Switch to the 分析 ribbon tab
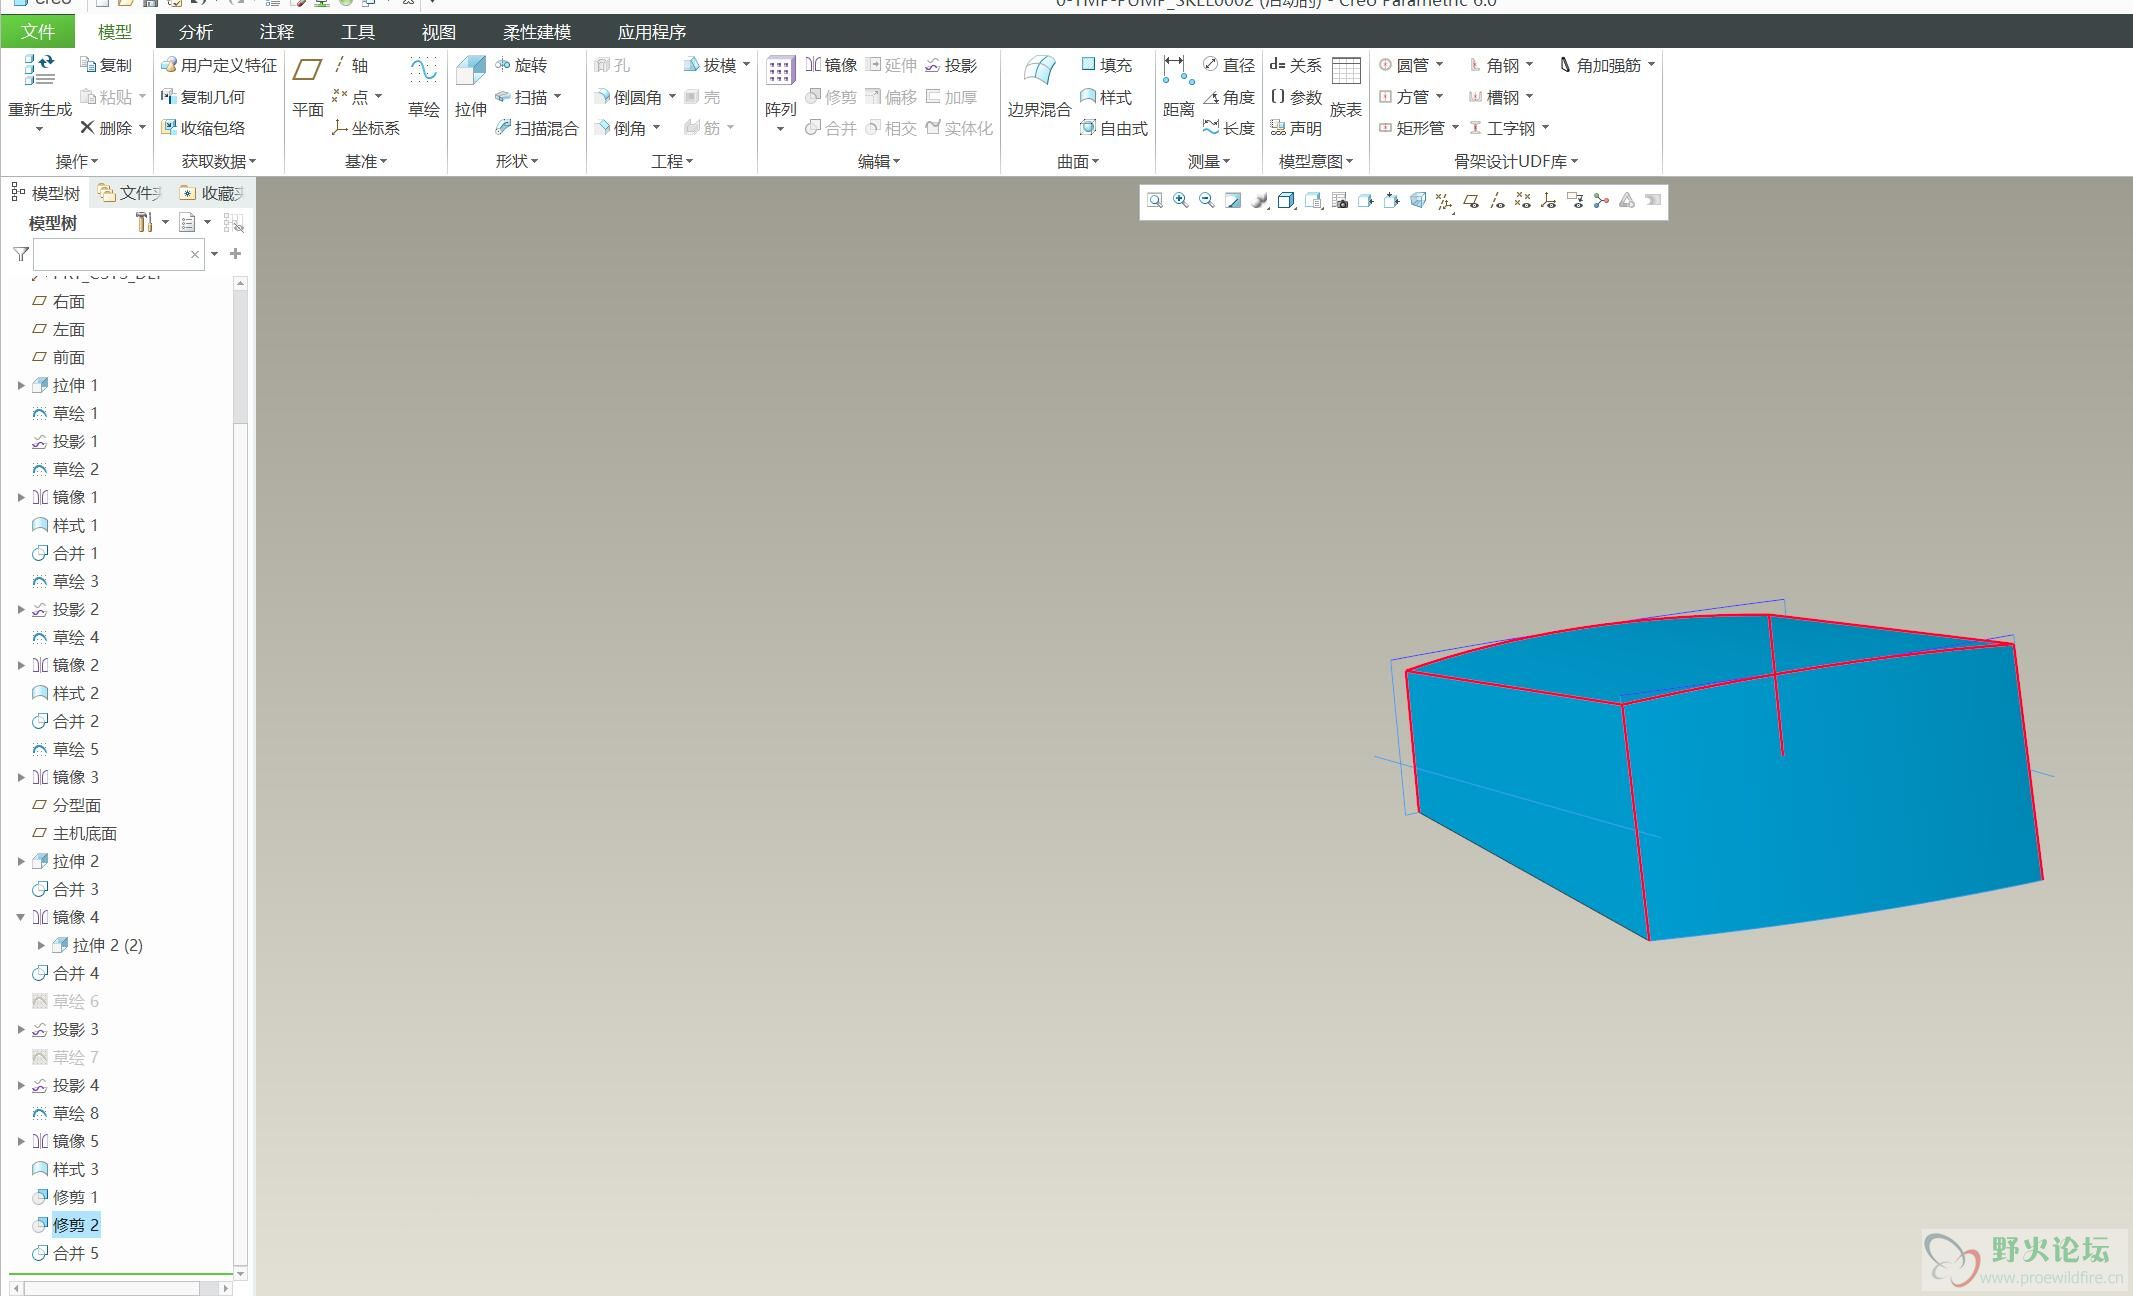This screenshot has width=2133, height=1296. (196, 32)
